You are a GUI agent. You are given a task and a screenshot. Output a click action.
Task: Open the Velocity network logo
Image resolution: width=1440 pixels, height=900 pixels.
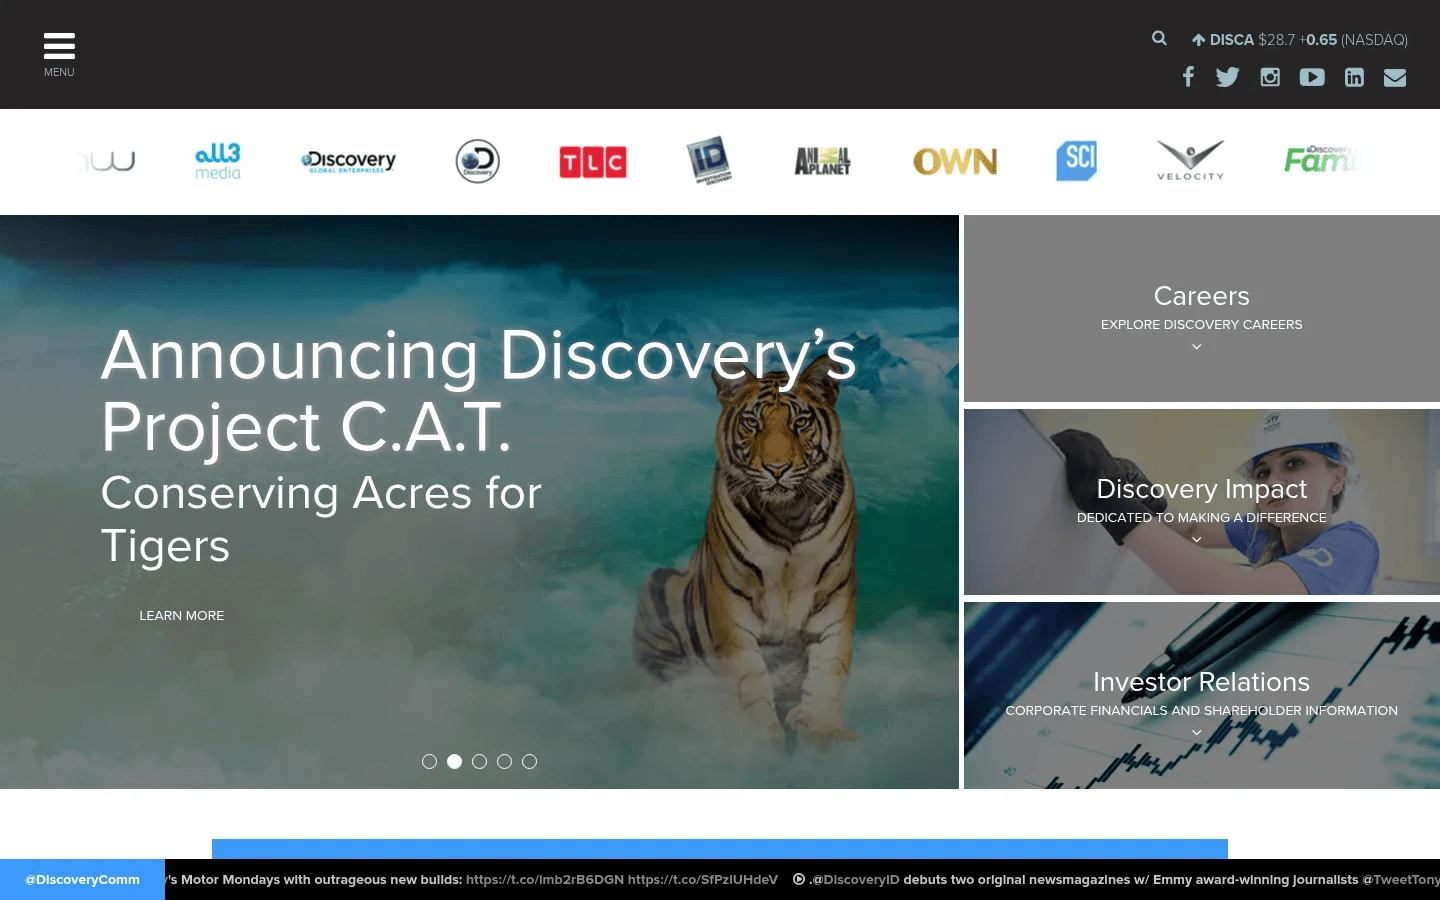1190,160
